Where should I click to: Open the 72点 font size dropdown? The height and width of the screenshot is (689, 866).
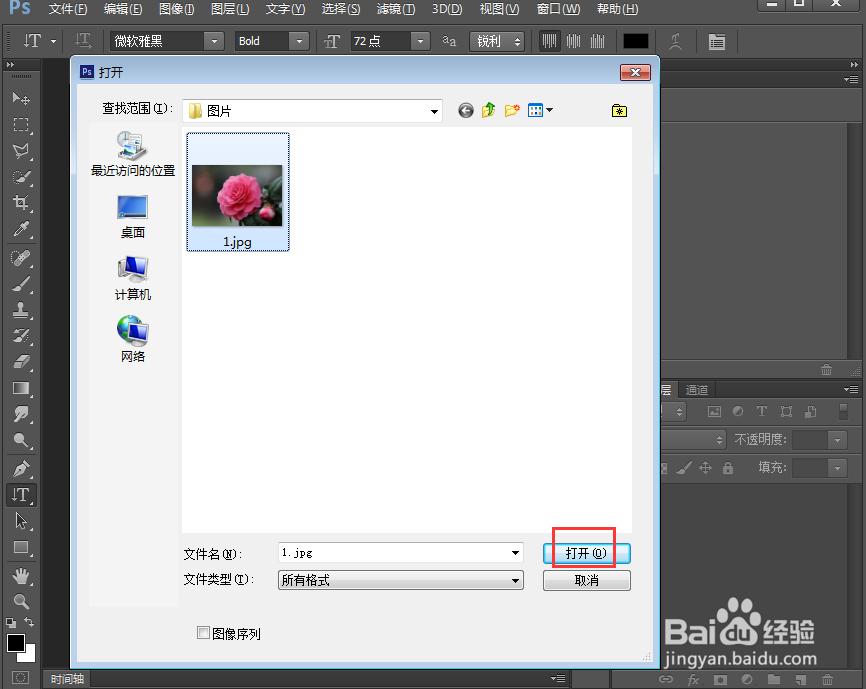click(x=420, y=41)
